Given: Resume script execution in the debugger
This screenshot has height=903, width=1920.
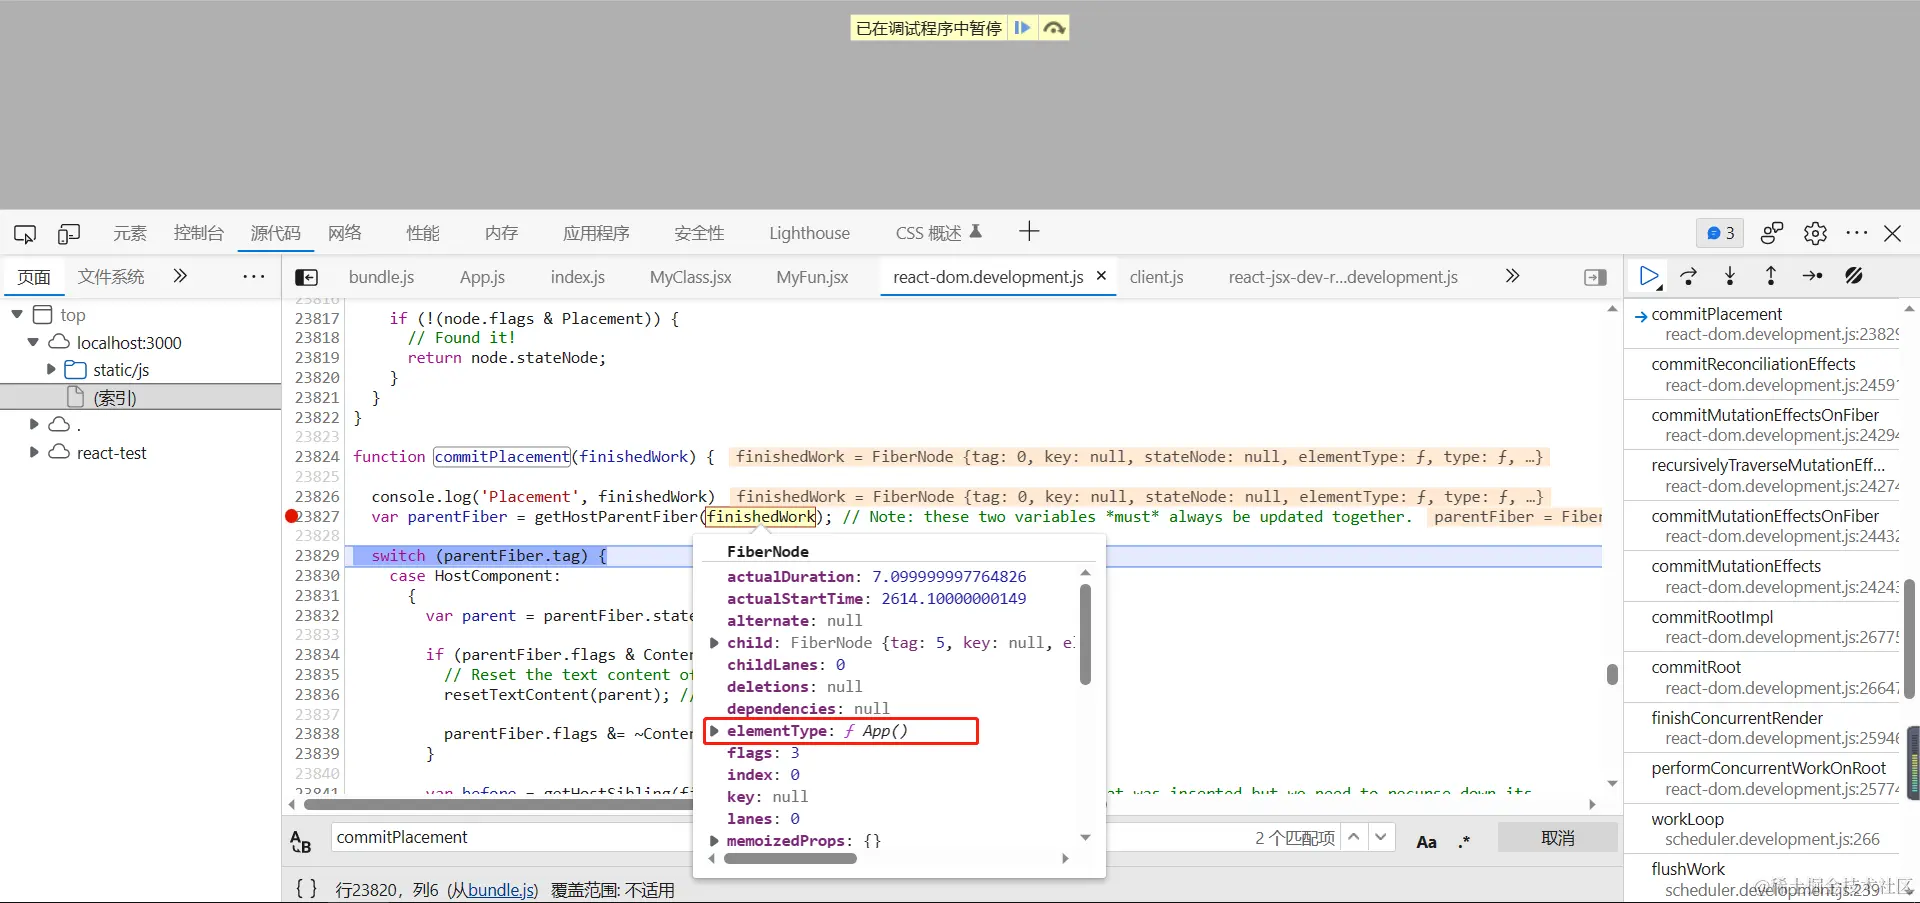Looking at the screenshot, I should (1648, 276).
